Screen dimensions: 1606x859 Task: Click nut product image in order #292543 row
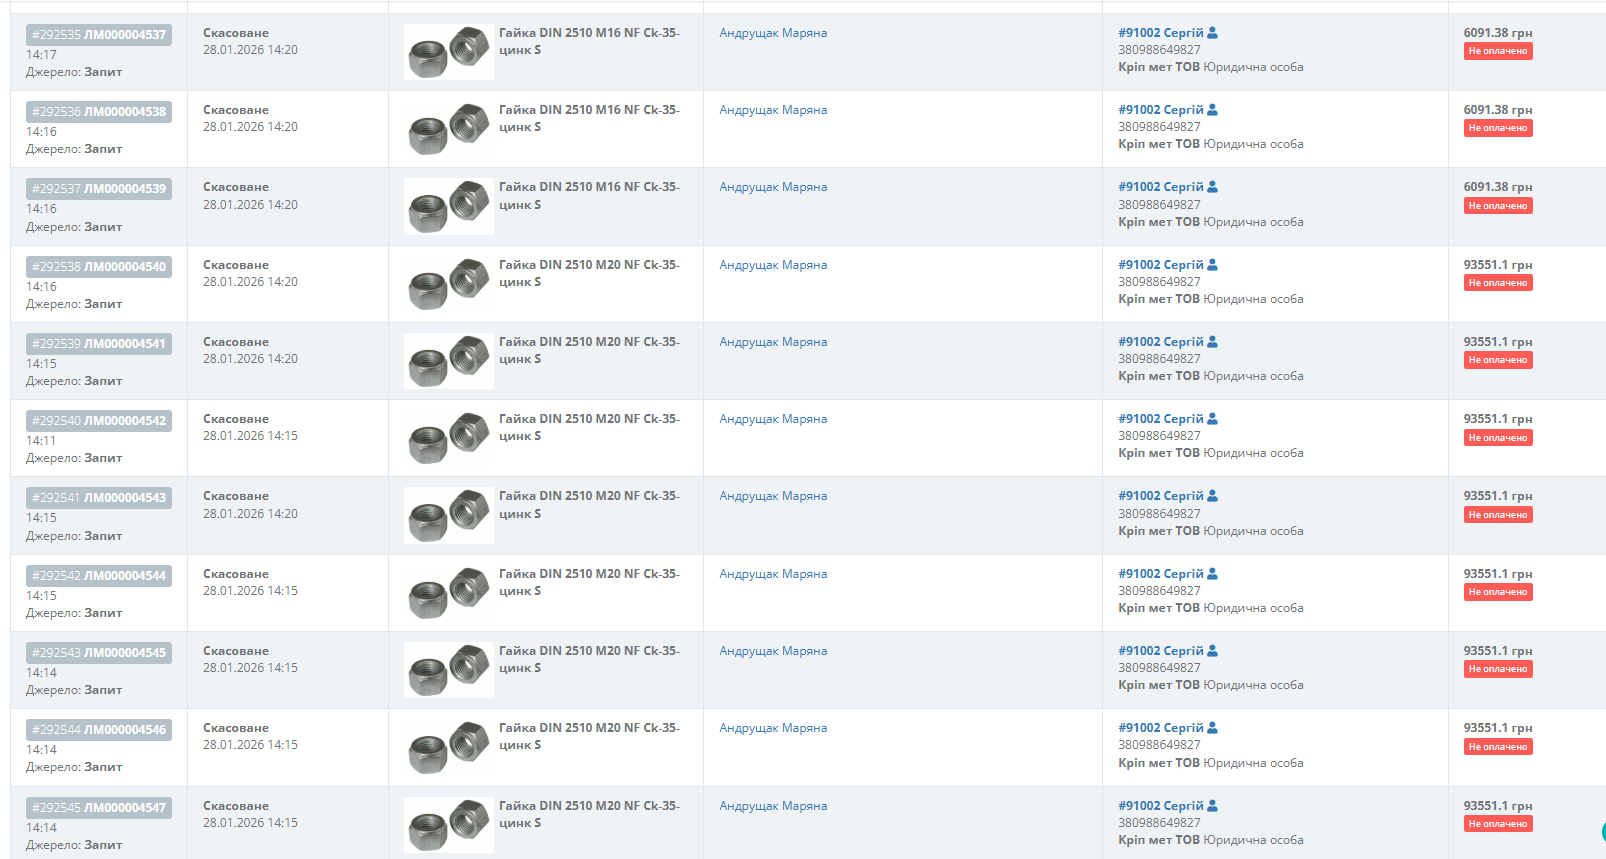point(448,670)
